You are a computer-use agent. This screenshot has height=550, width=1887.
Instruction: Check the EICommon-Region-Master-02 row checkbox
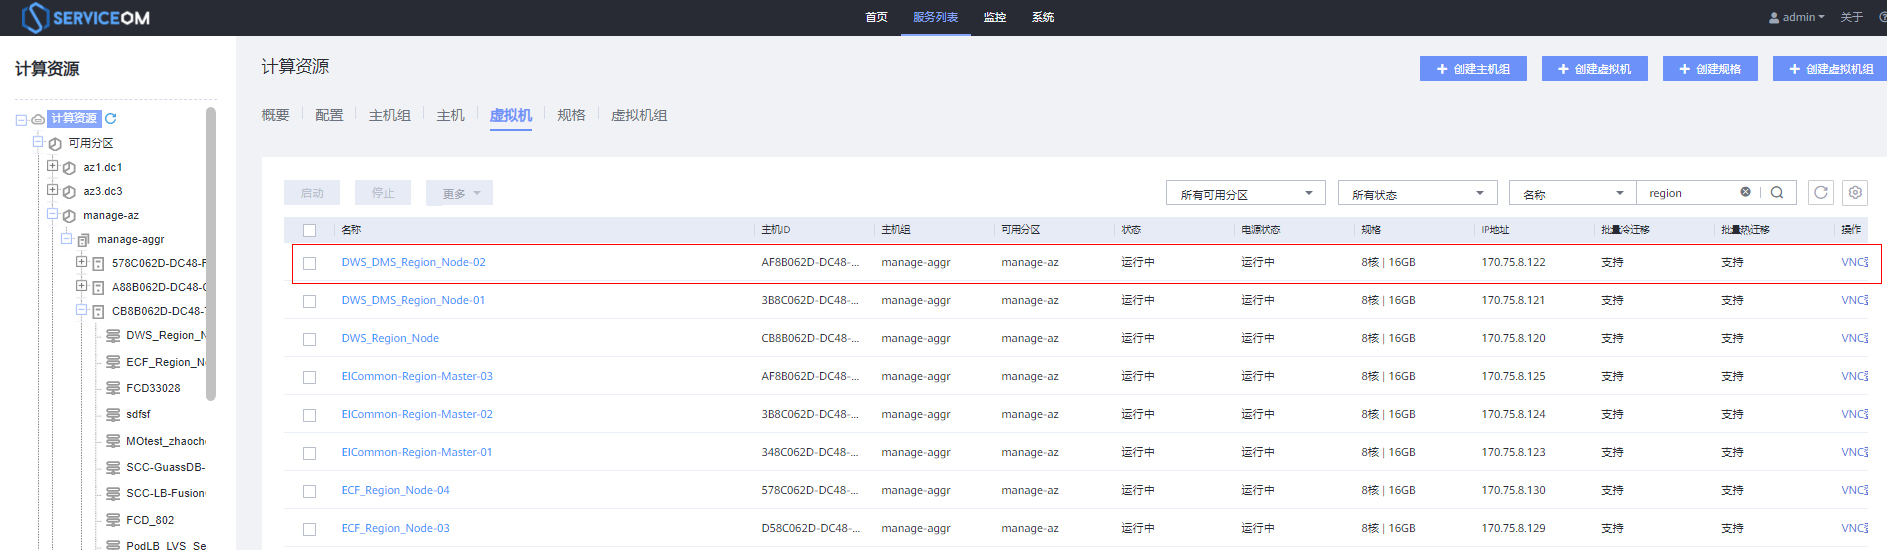tap(310, 415)
